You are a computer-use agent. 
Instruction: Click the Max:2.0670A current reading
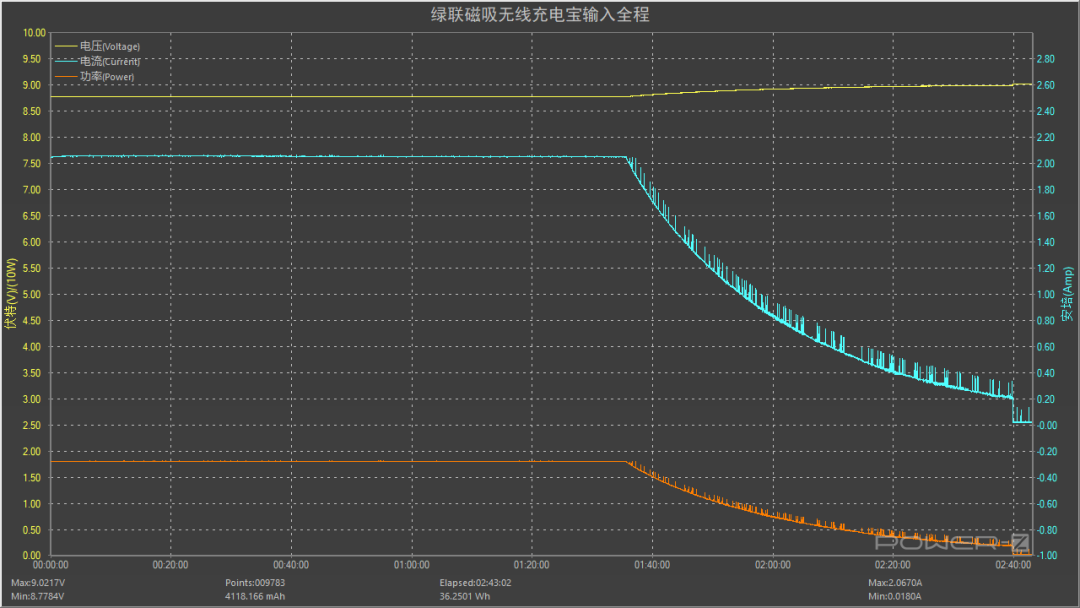coord(895,583)
